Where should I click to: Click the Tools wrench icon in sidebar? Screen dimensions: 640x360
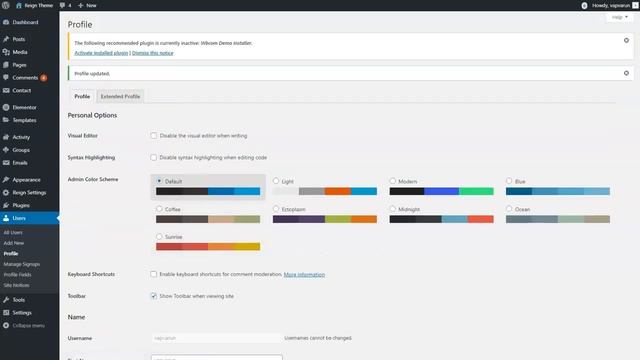[6, 300]
